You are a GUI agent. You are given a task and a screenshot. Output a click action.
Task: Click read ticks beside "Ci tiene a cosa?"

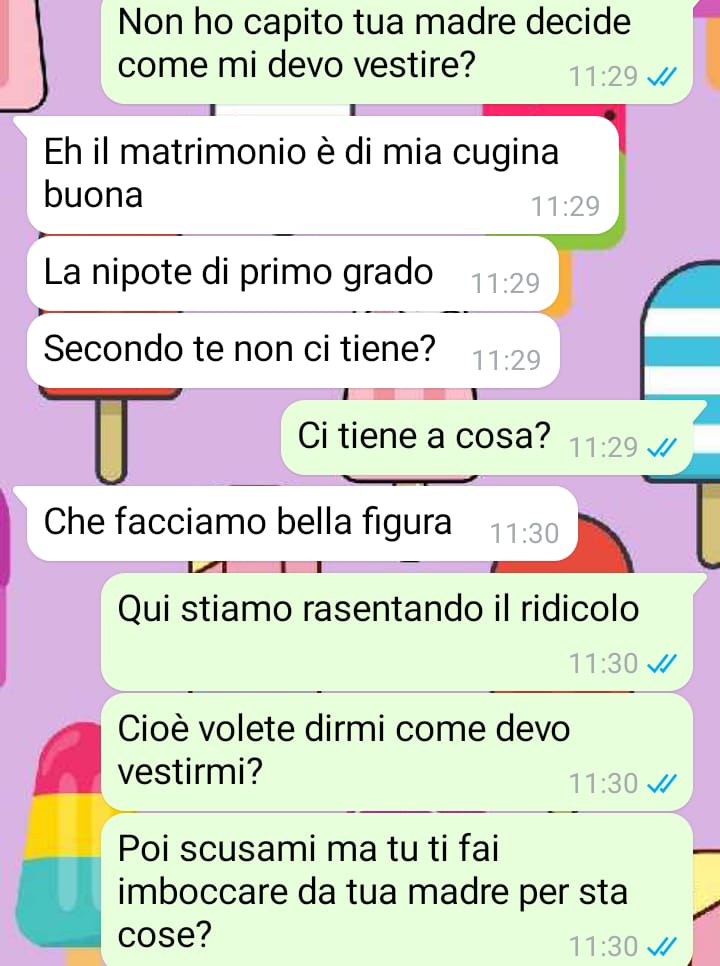(x=663, y=448)
